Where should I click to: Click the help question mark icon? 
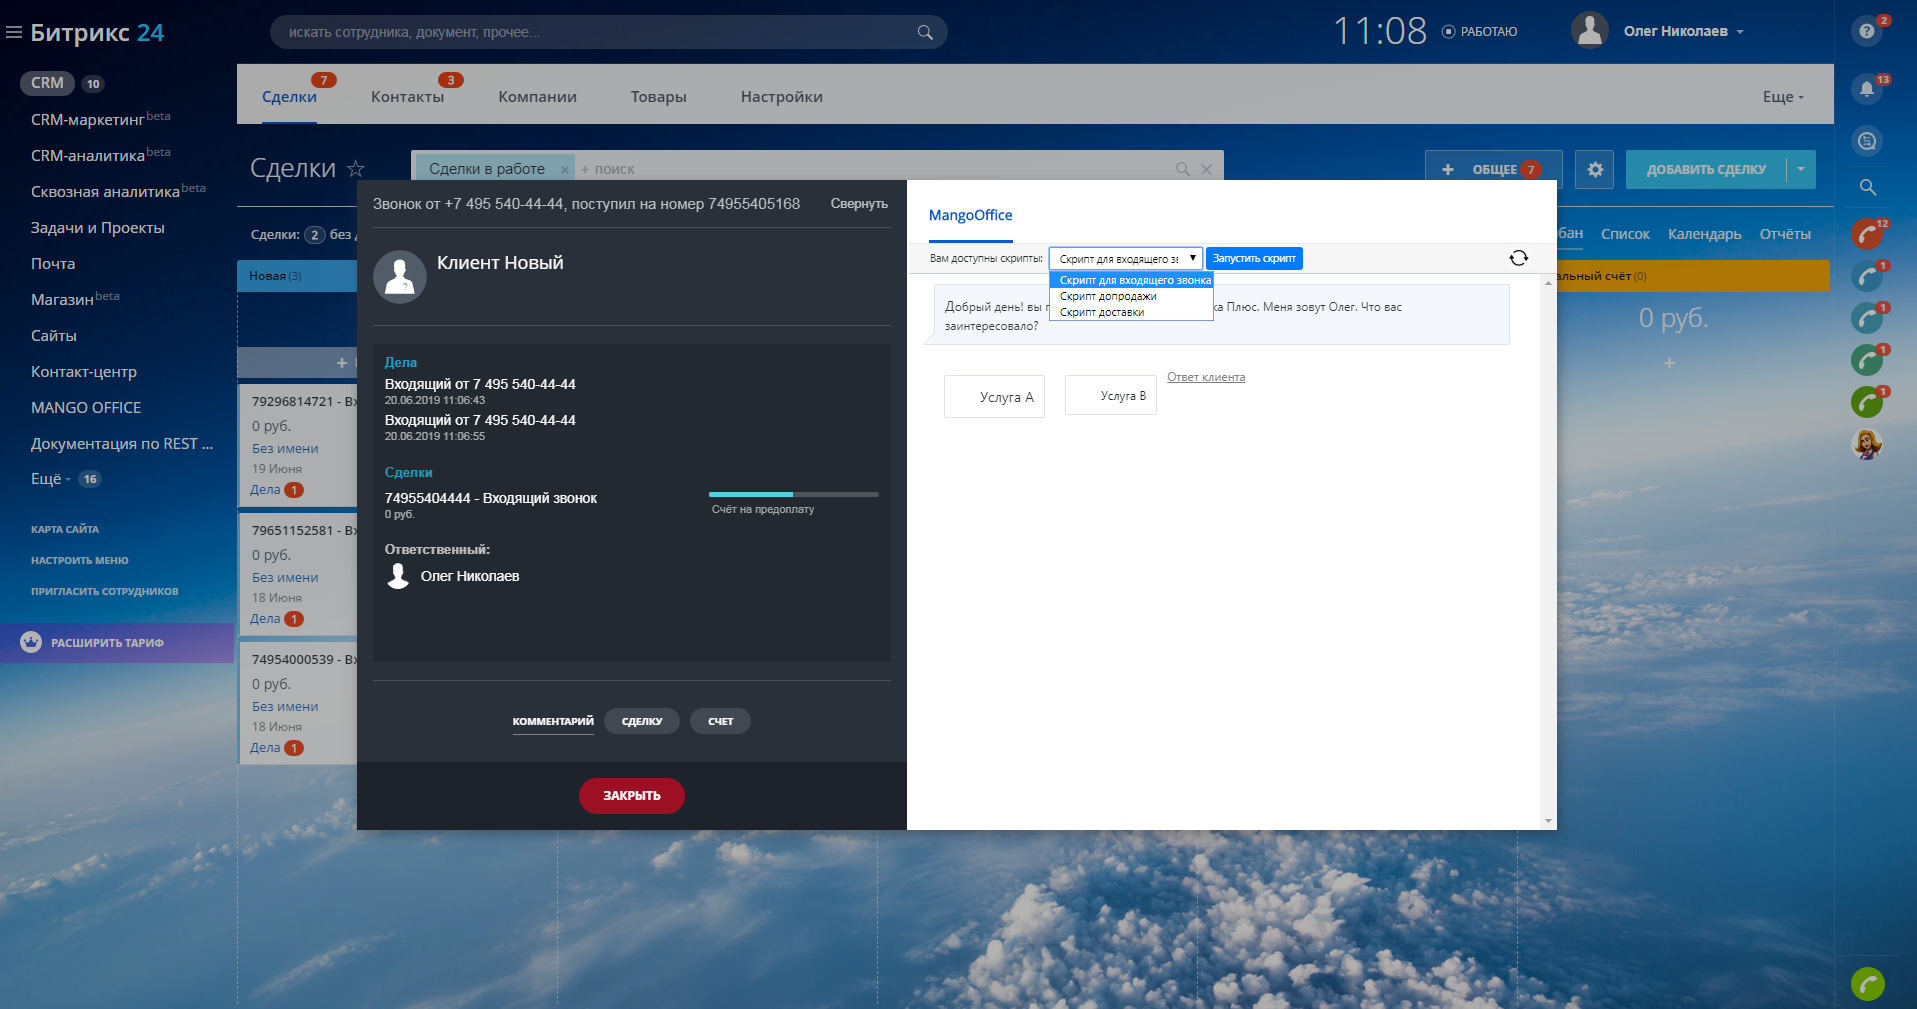tap(1866, 31)
